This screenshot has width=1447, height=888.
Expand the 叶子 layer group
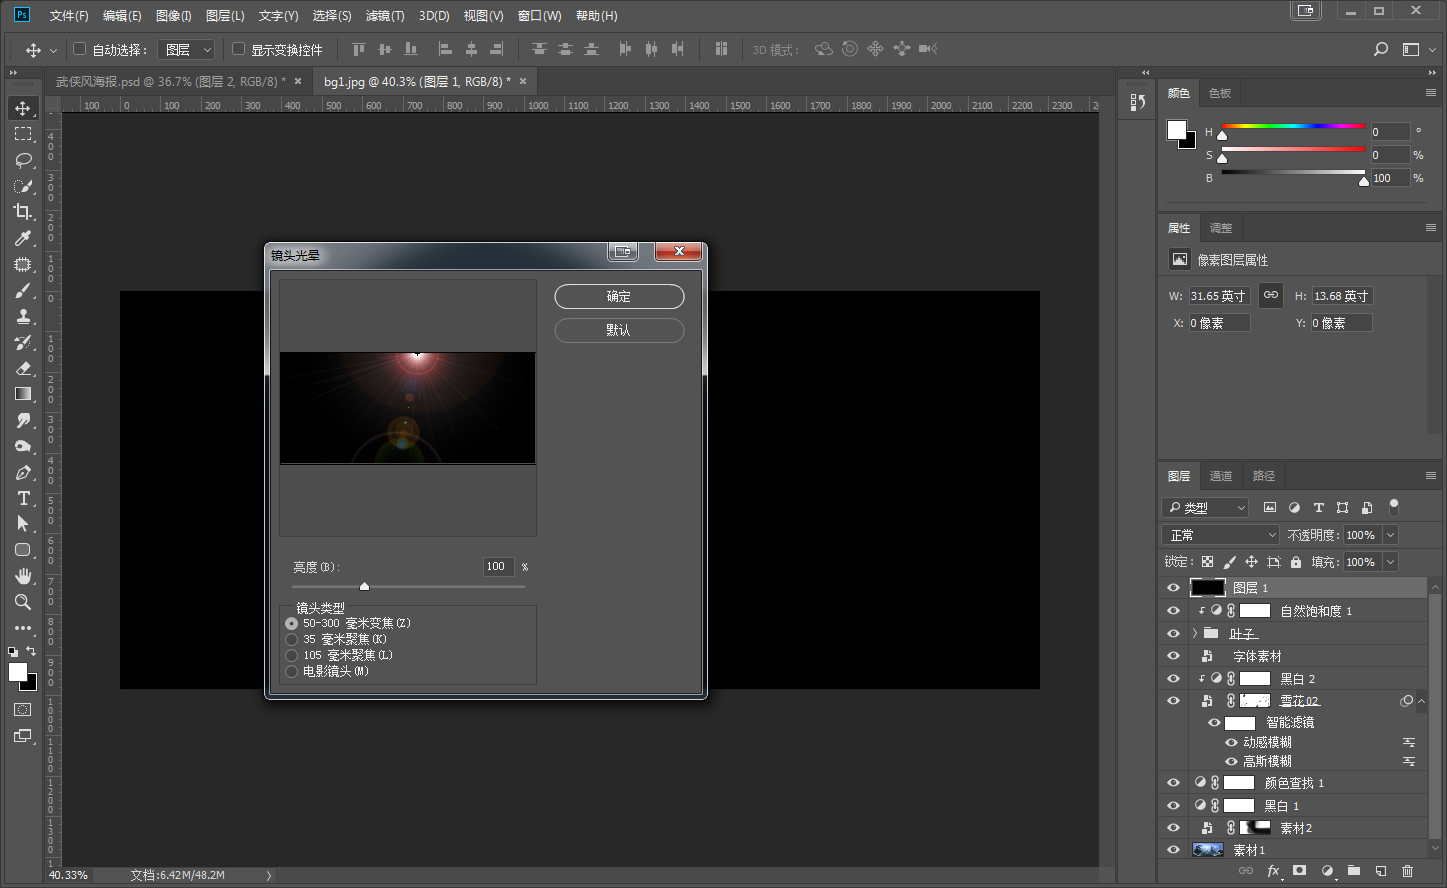[1194, 634]
